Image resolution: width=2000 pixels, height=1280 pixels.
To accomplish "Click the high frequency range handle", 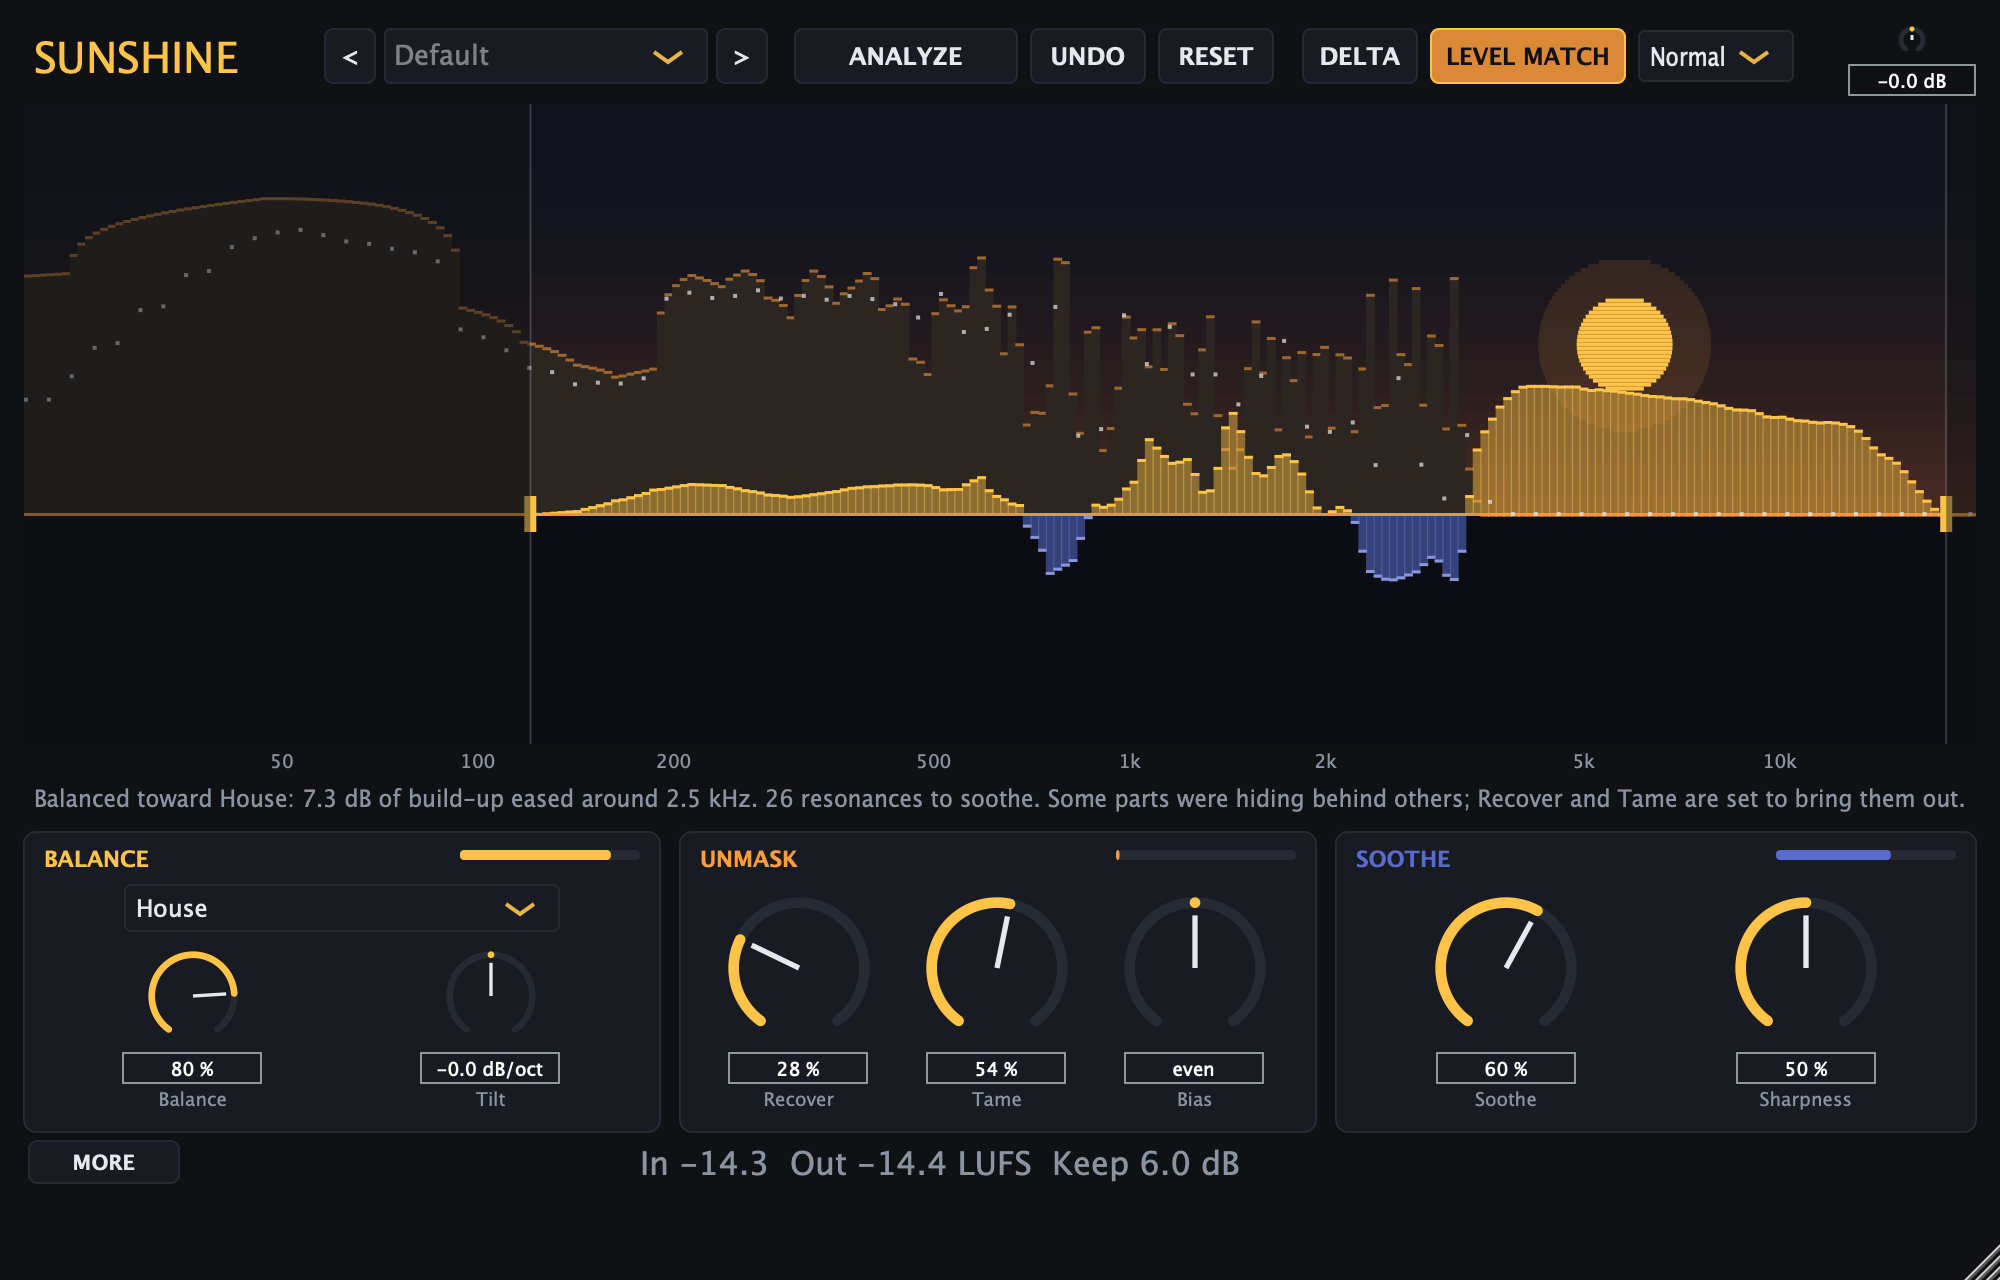I will 1946,514.
